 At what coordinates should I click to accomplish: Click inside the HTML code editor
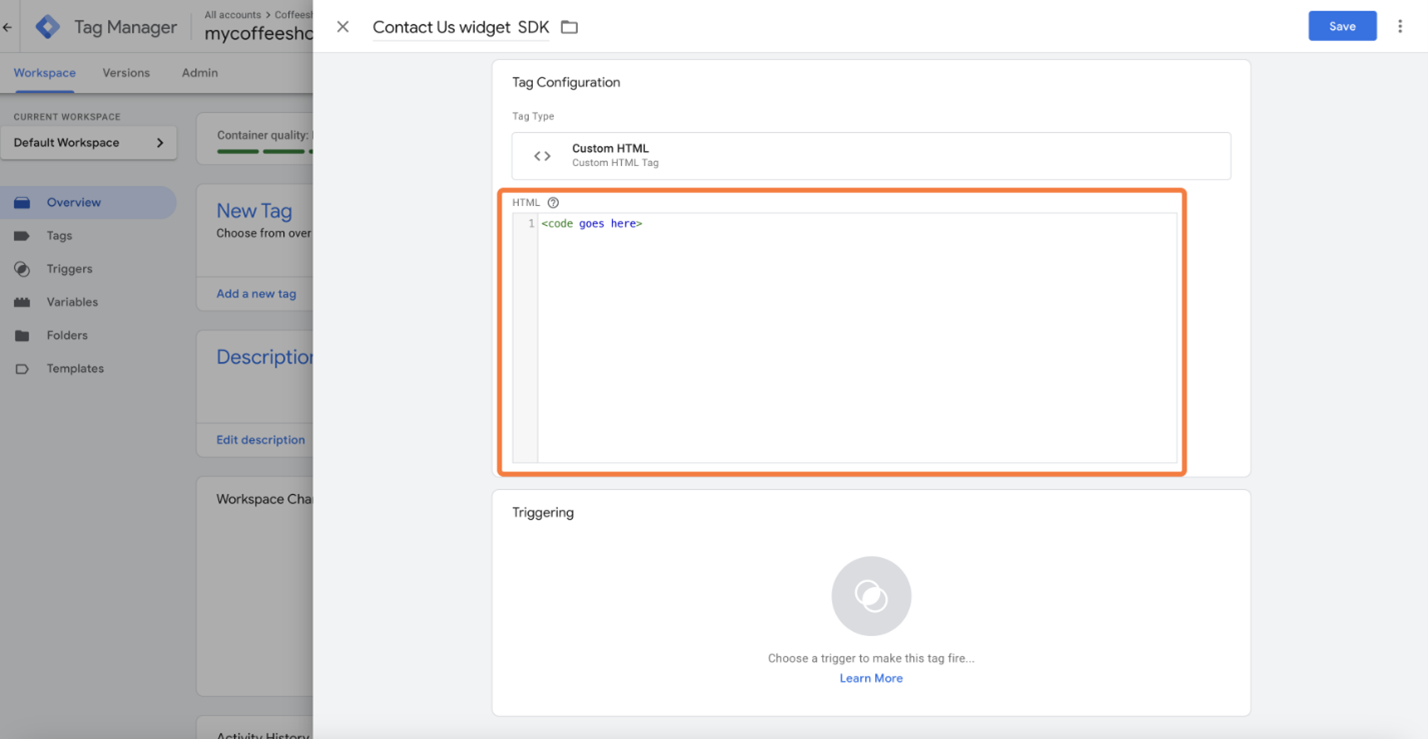pos(856,340)
